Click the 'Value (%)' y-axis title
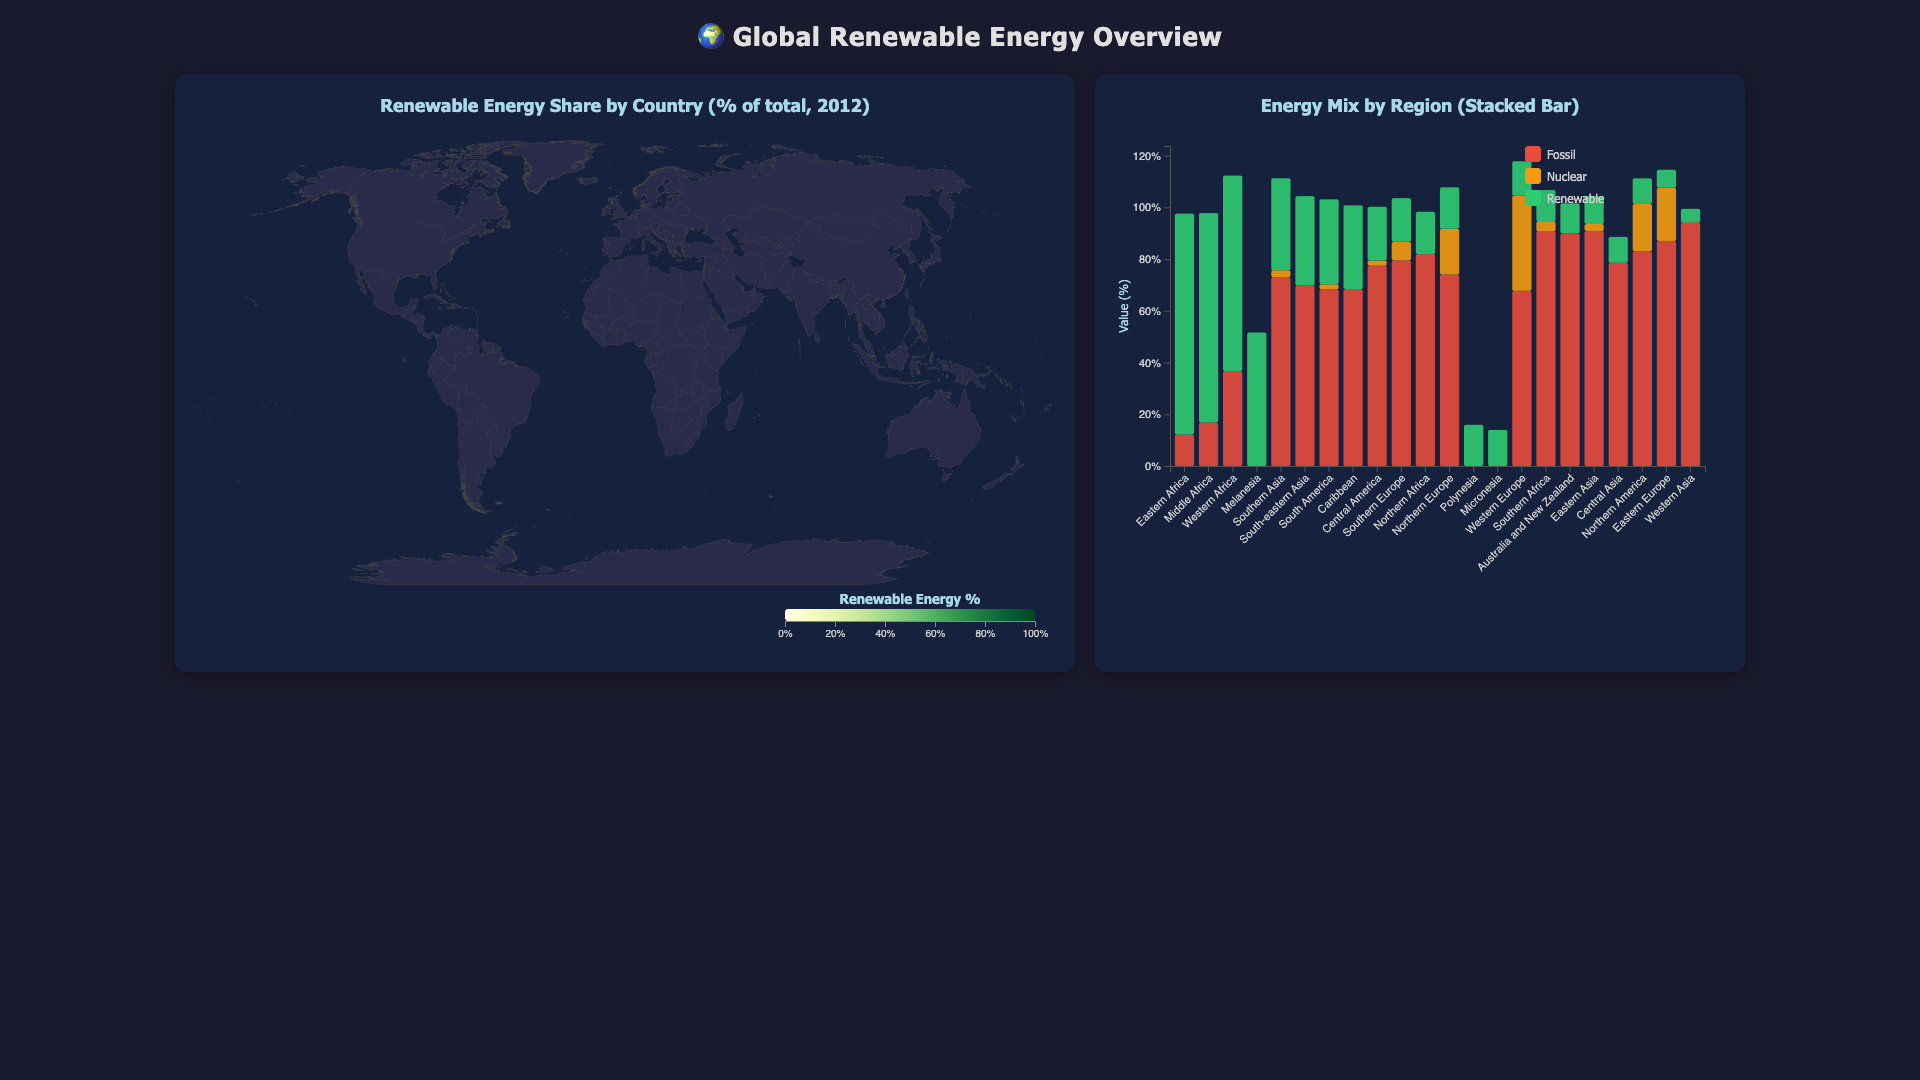Viewport: 1920px width, 1080px height. point(1124,306)
